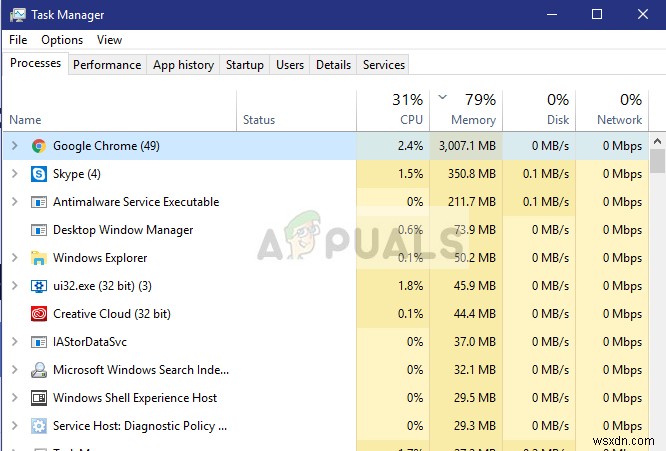Click the process list scrollbar thumb
This screenshot has width=666, height=451.
[x=657, y=161]
